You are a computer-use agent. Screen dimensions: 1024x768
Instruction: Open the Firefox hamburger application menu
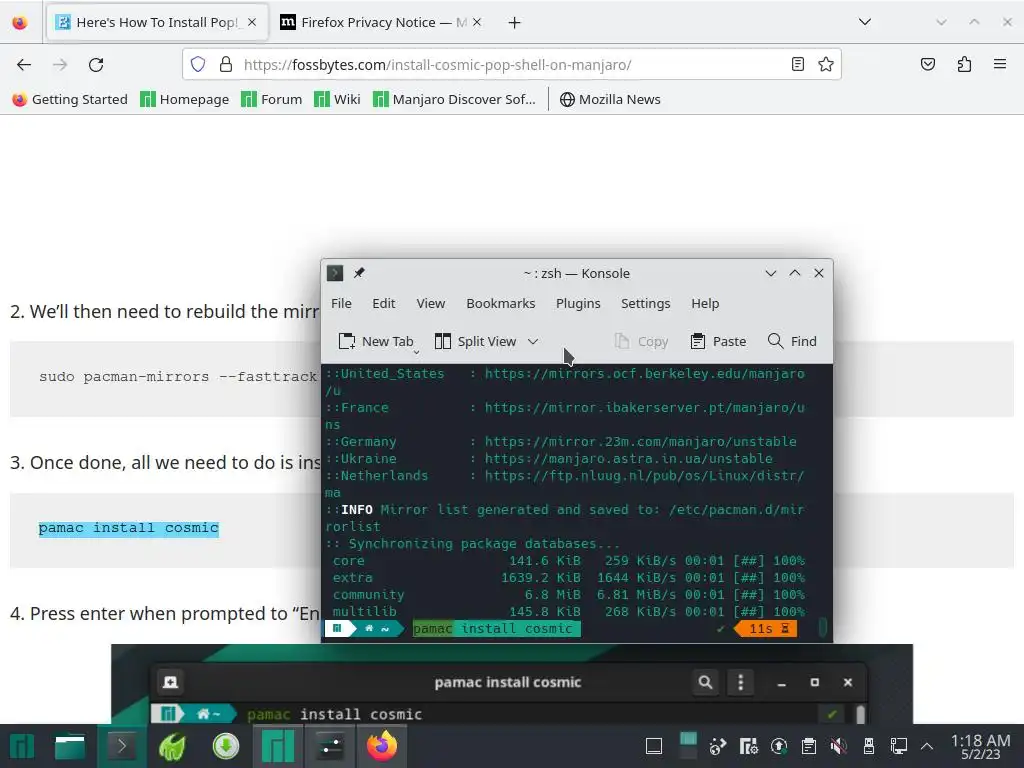click(x=1000, y=64)
